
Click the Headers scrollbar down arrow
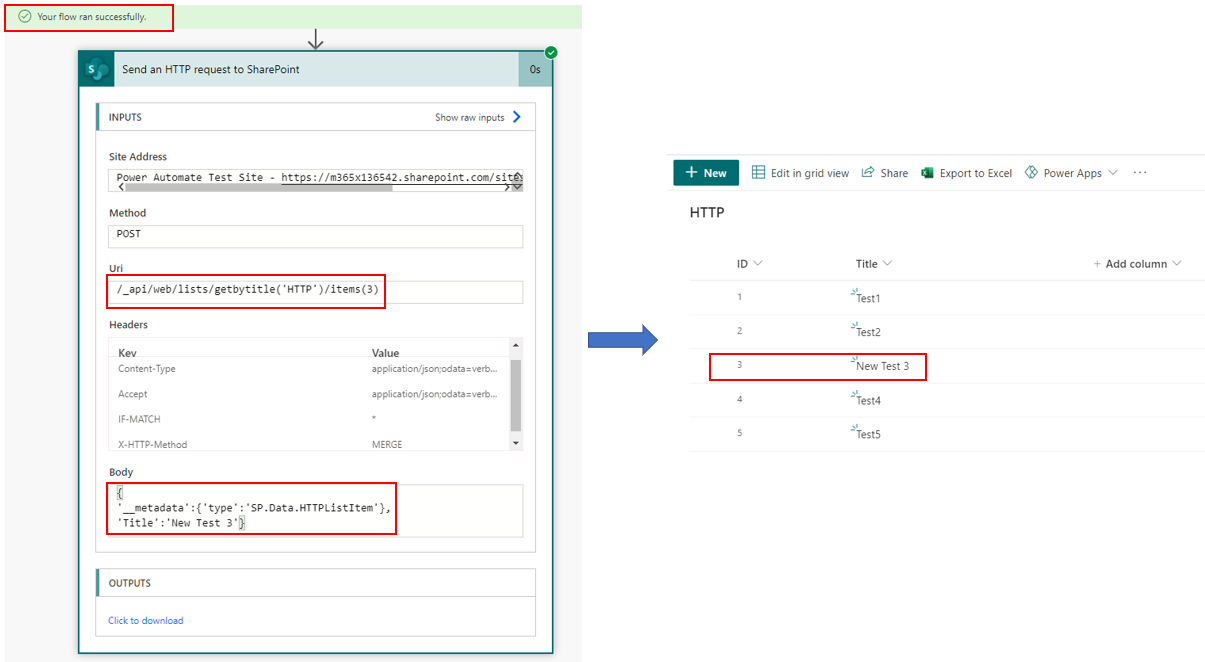[x=516, y=443]
